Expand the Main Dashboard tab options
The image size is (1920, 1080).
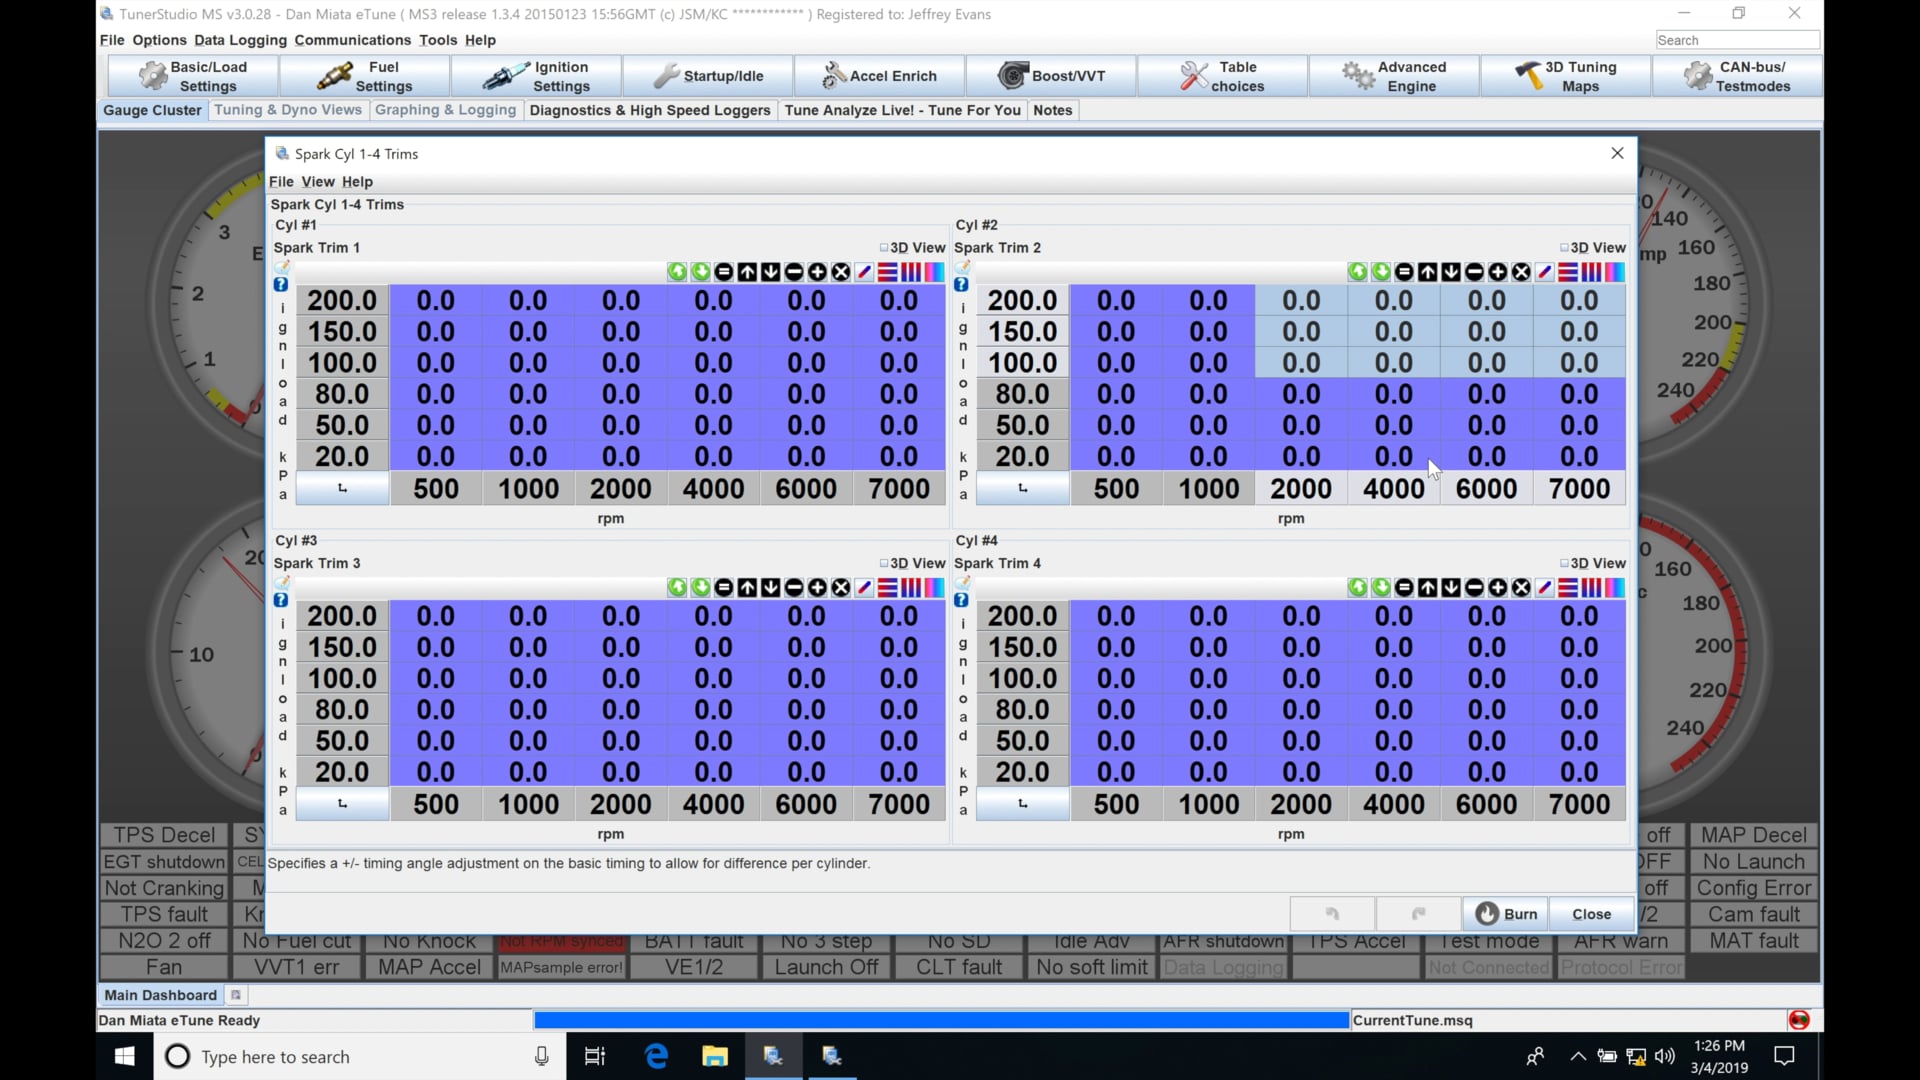pos(236,994)
